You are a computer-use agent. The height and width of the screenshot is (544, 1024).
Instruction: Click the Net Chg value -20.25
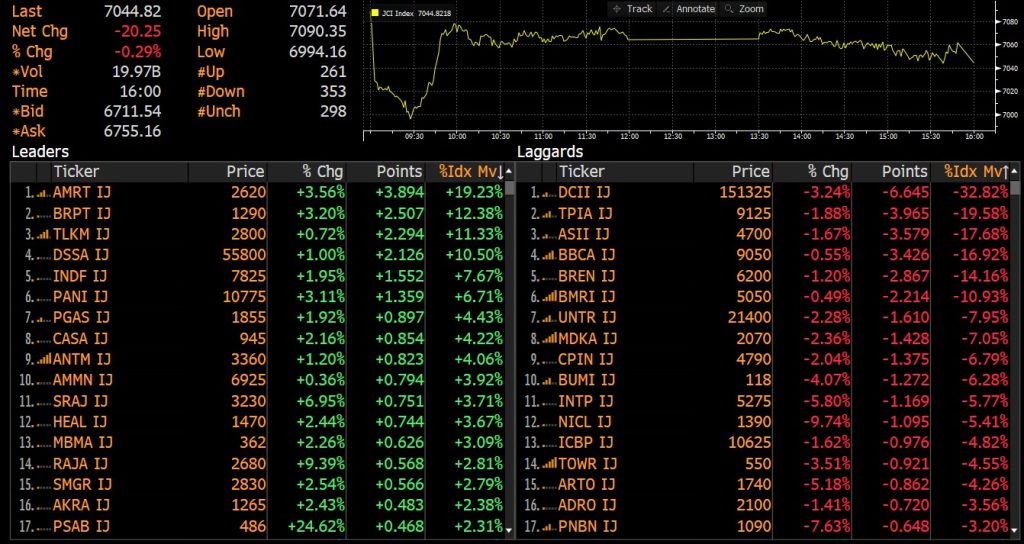tap(137, 31)
